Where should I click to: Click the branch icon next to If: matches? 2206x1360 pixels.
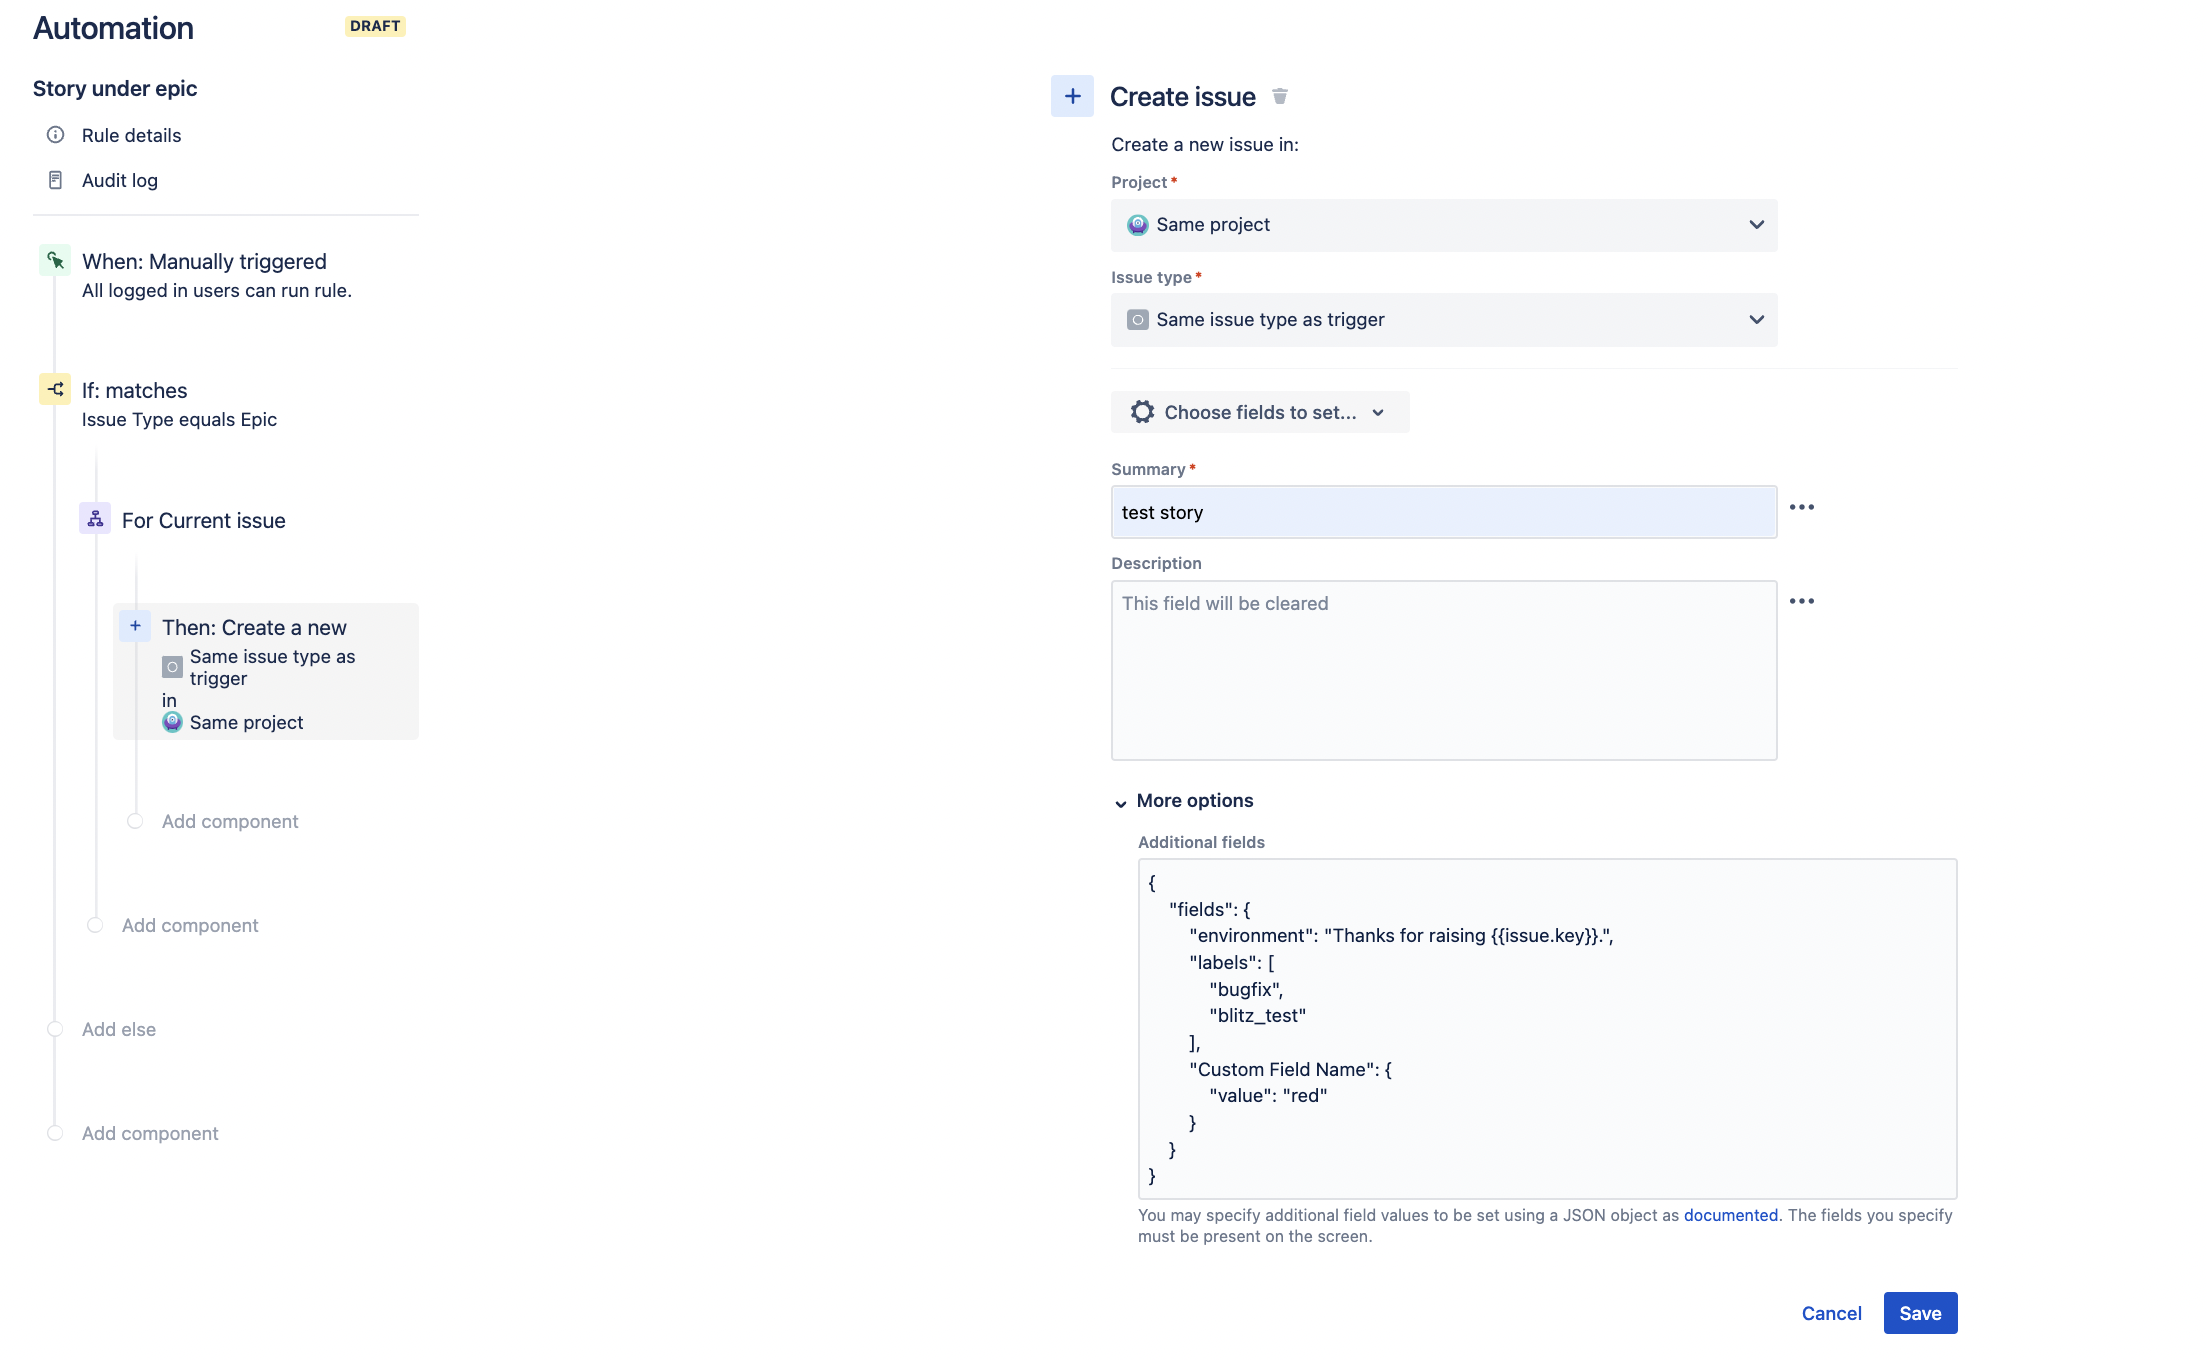(55, 389)
